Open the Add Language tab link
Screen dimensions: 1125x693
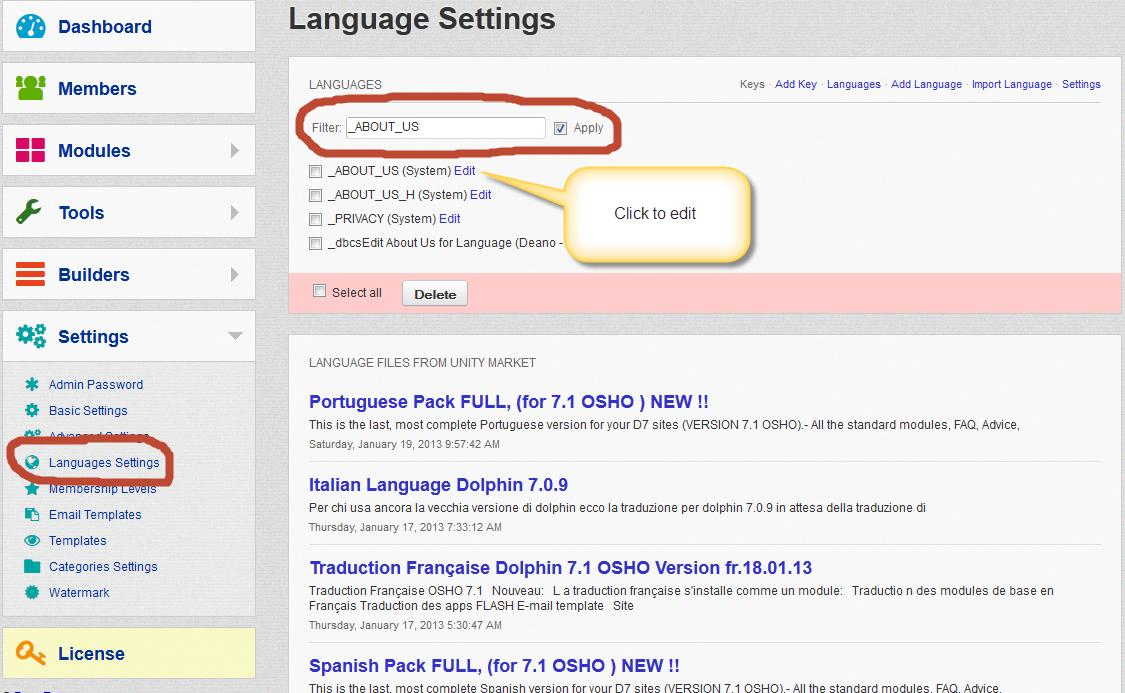tap(926, 85)
